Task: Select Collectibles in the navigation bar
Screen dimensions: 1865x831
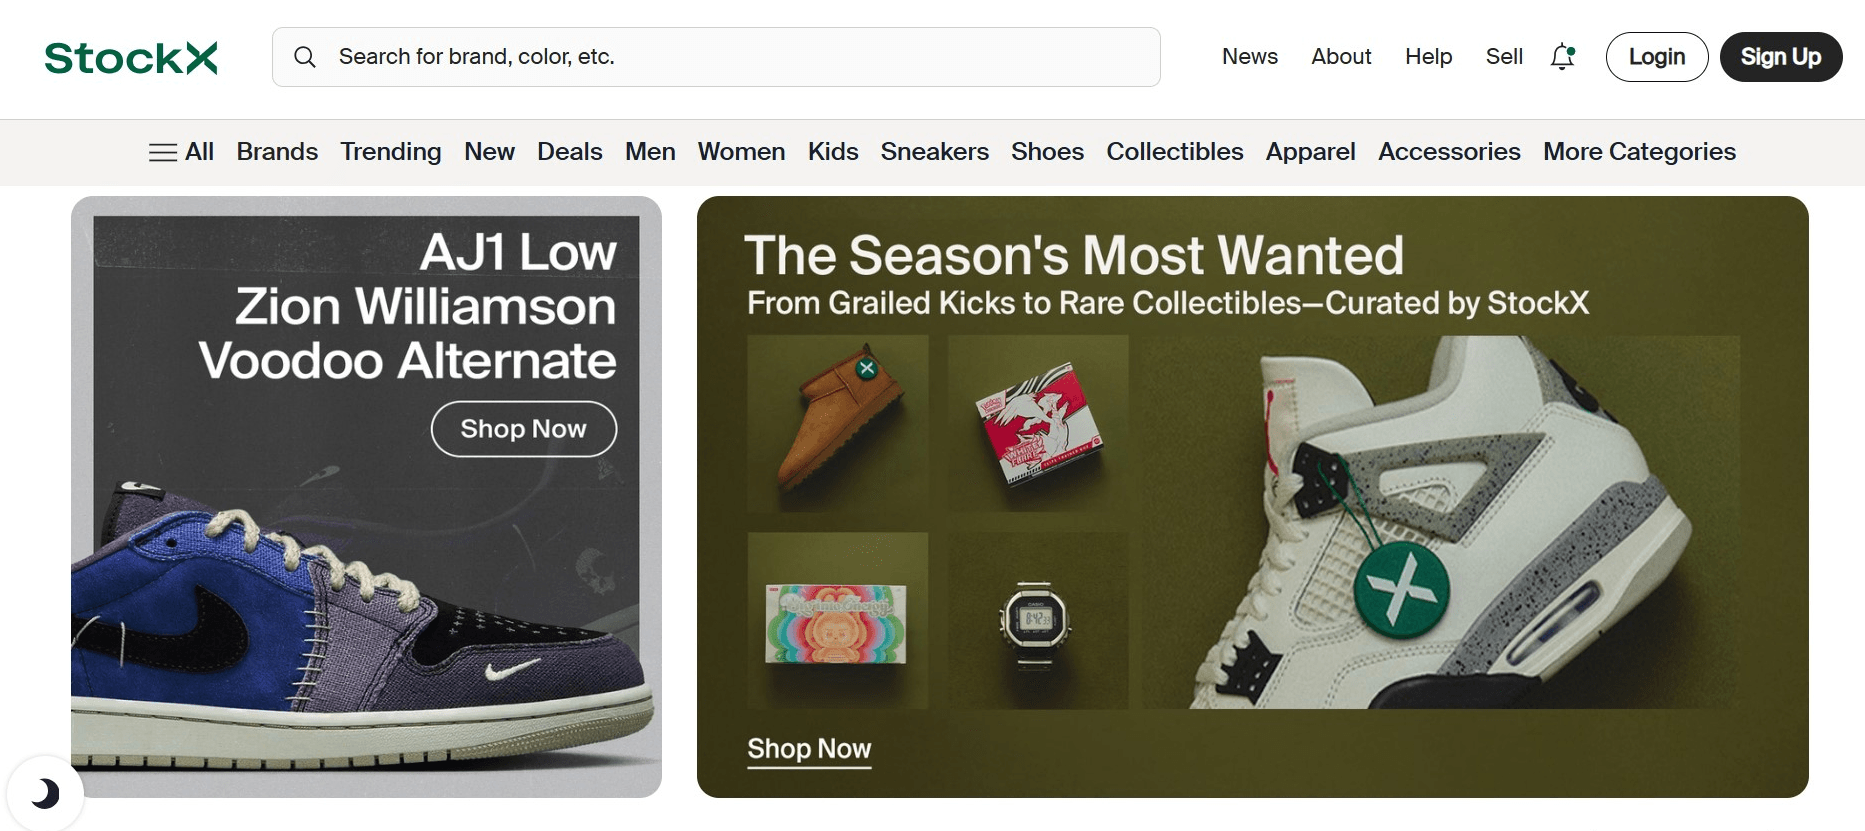Action: [x=1174, y=152]
